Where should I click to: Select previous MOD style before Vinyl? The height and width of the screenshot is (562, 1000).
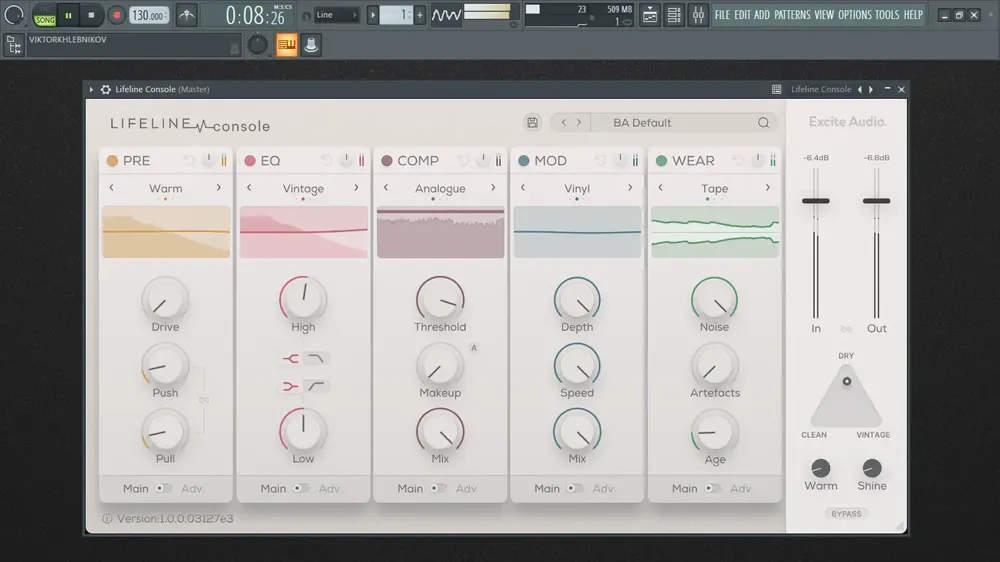[523, 188]
